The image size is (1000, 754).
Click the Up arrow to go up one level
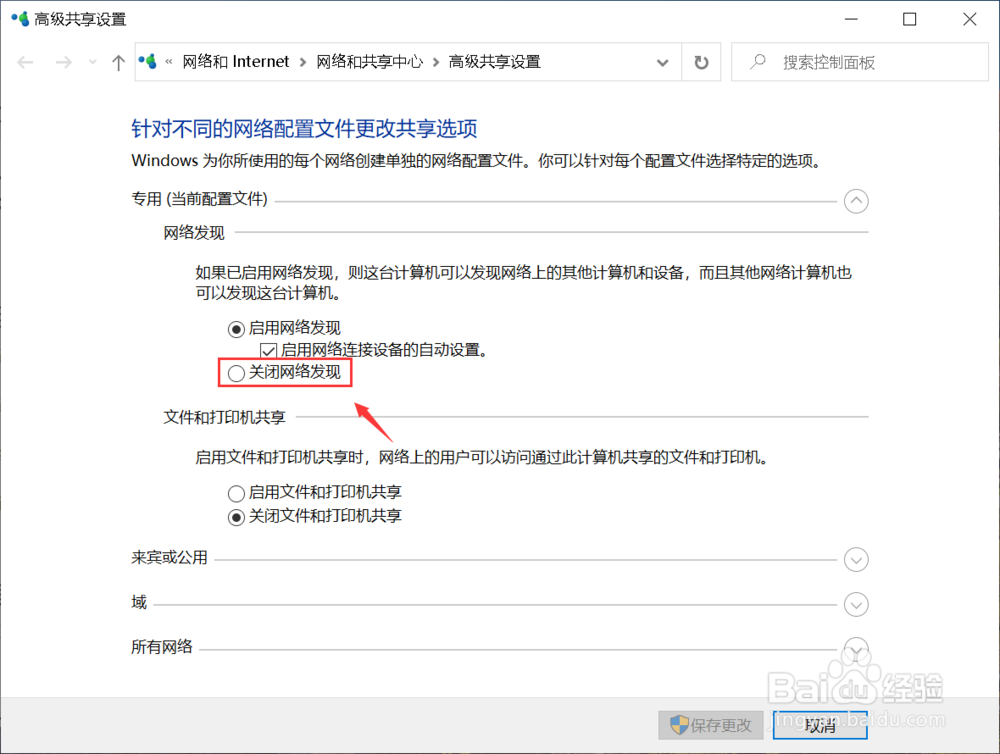[117, 61]
